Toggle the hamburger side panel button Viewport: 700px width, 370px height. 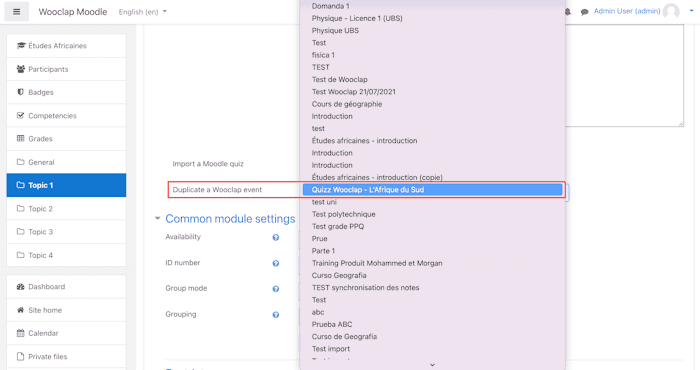click(x=17, y=12)
